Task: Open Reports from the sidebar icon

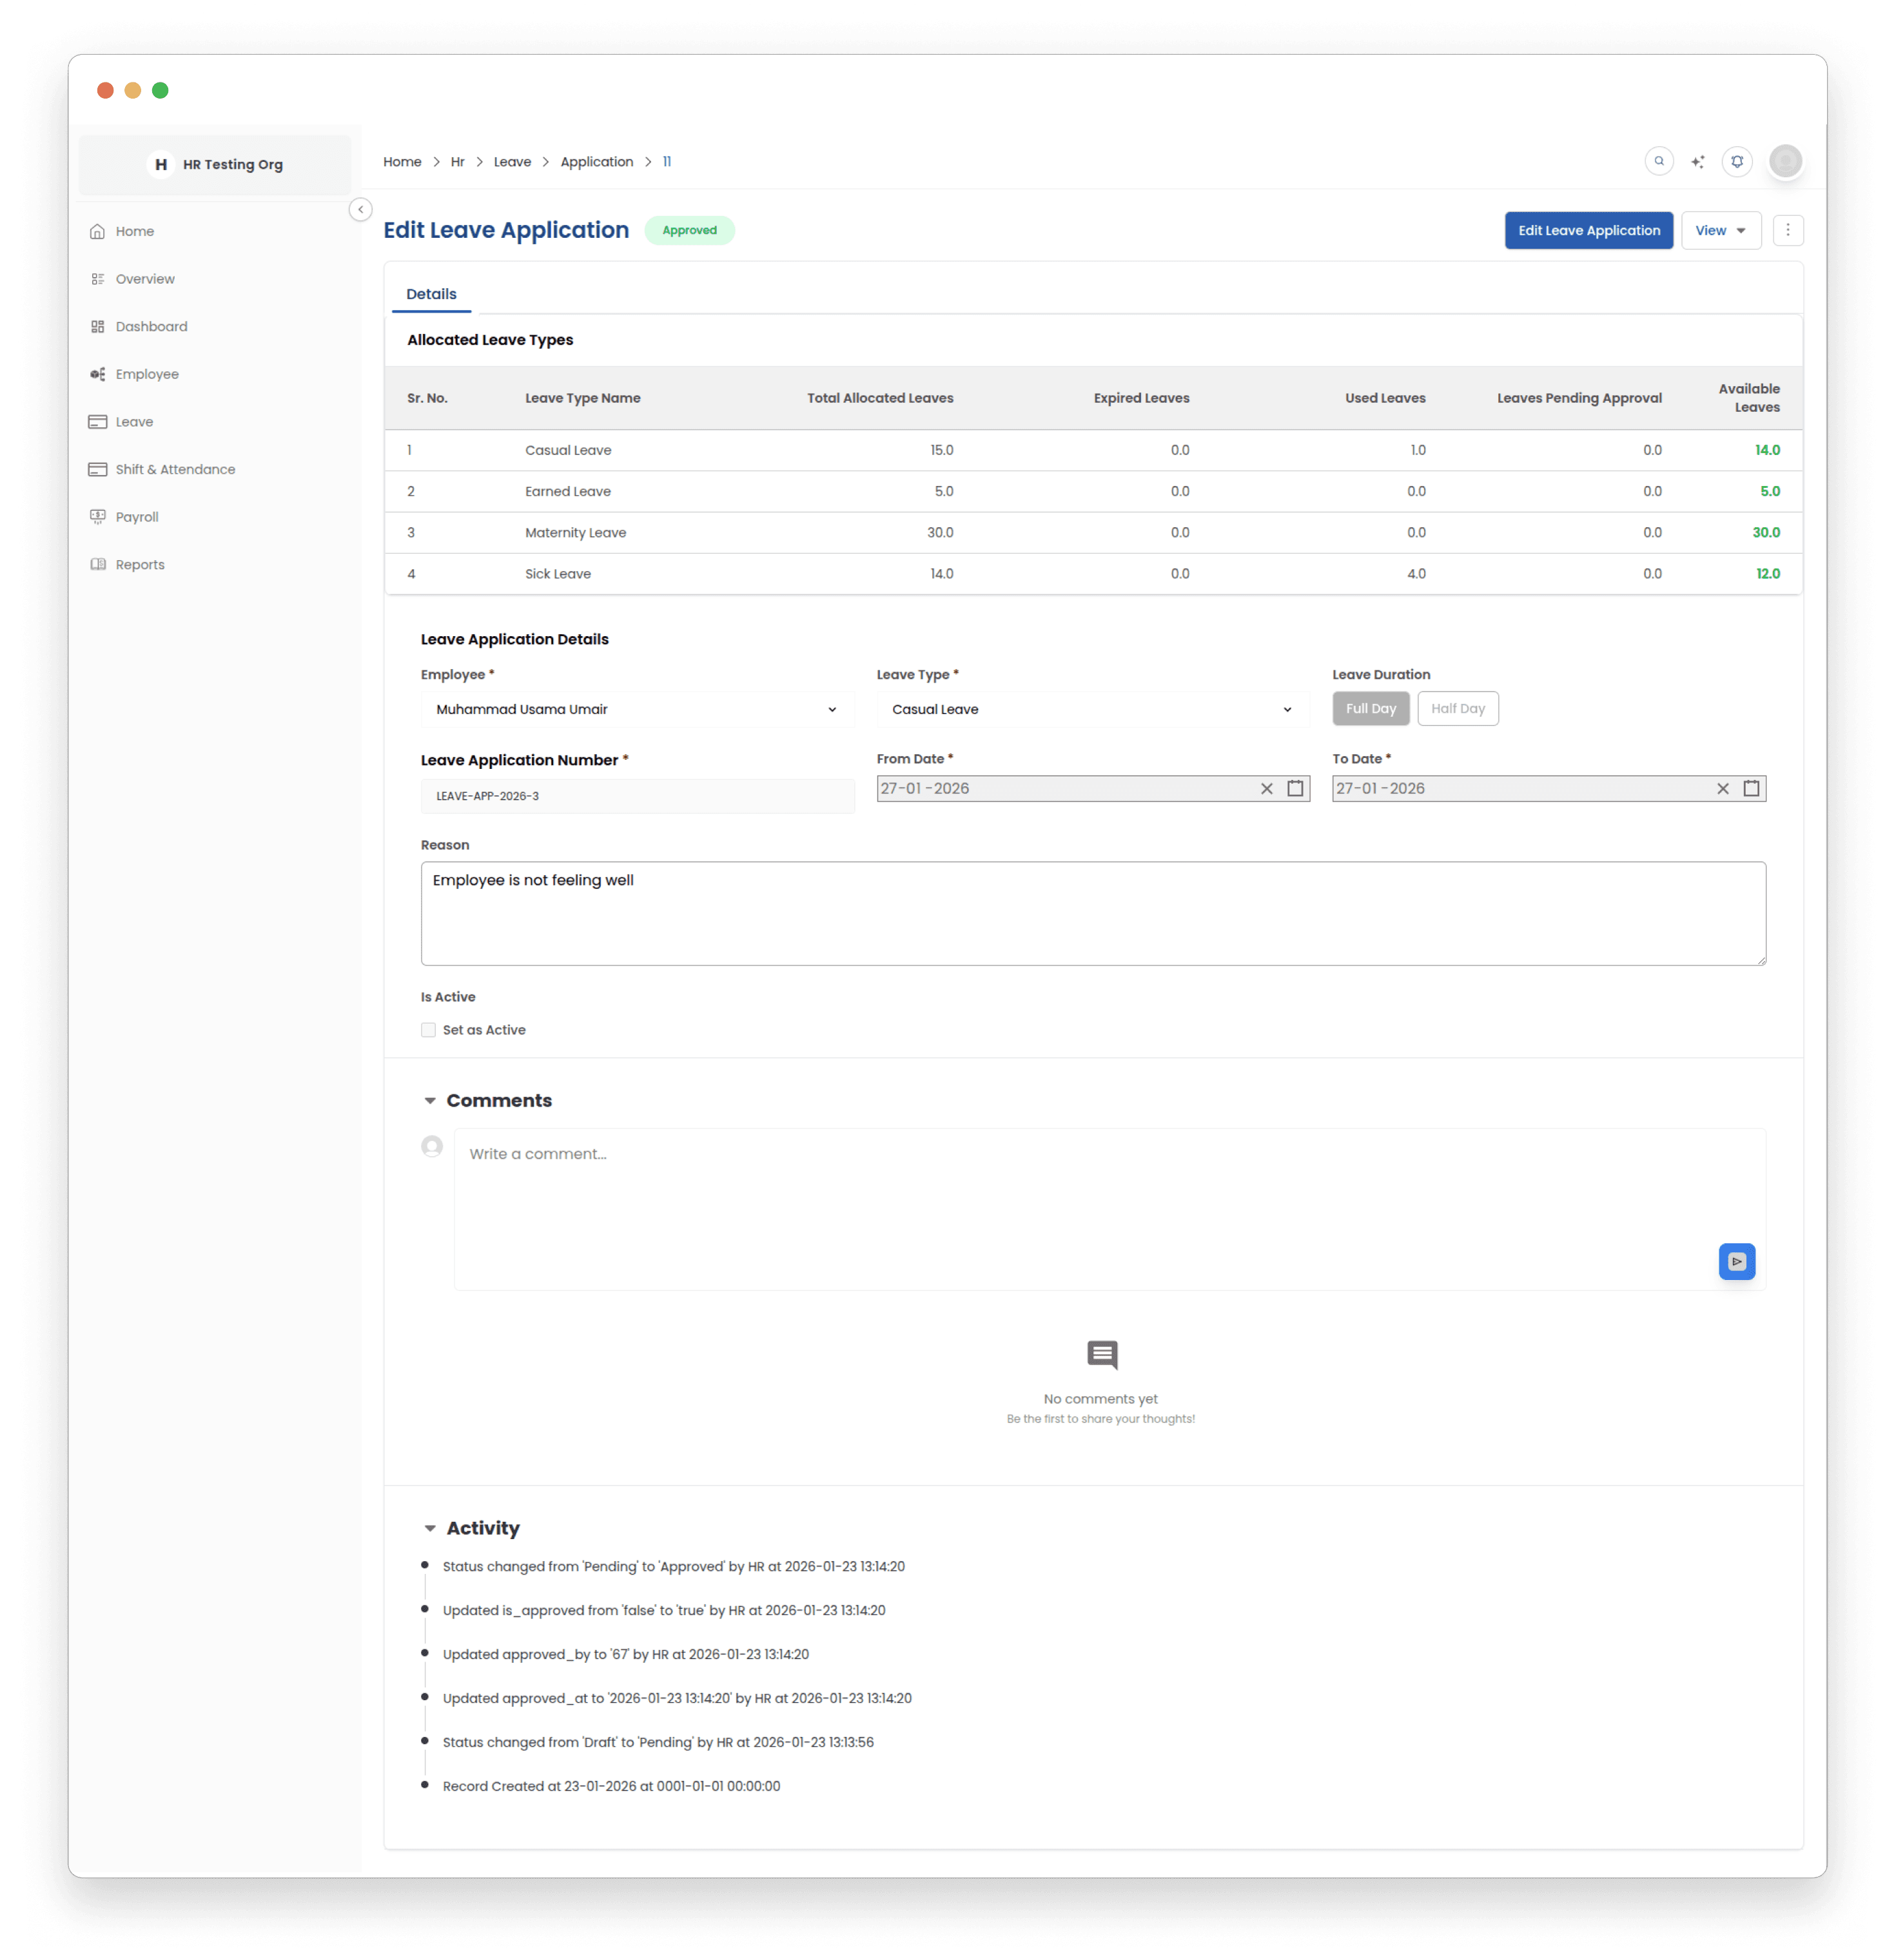Action: [97, 564]
